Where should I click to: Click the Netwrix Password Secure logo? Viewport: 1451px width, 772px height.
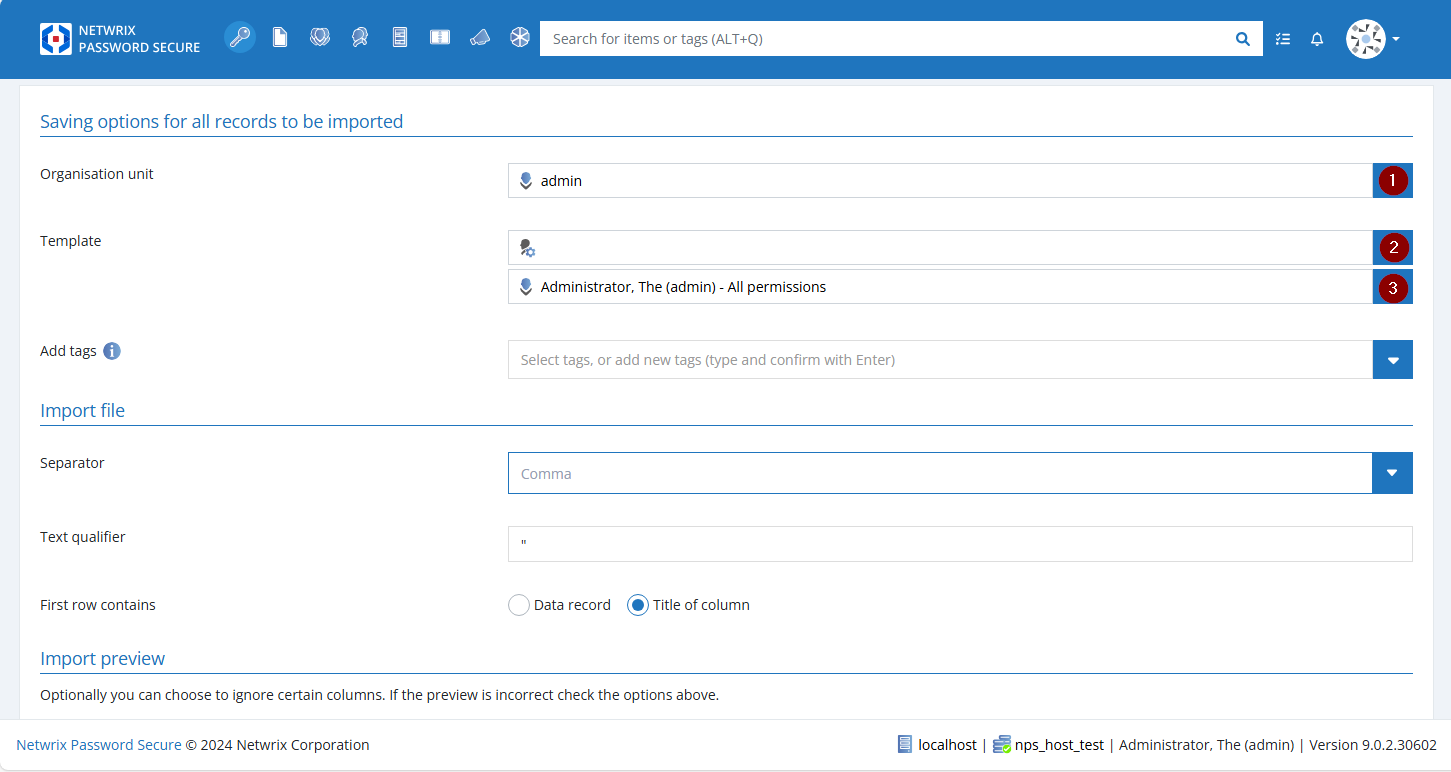coord(120,39)
